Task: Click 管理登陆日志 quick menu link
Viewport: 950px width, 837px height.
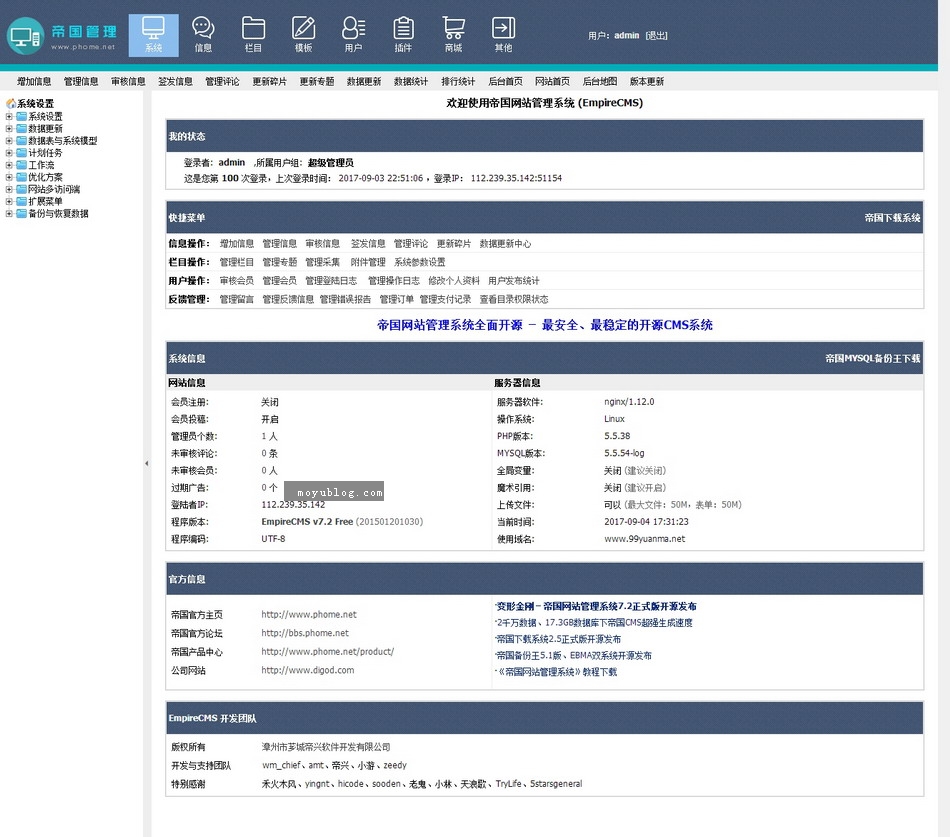Action: (x=331, y=281)
